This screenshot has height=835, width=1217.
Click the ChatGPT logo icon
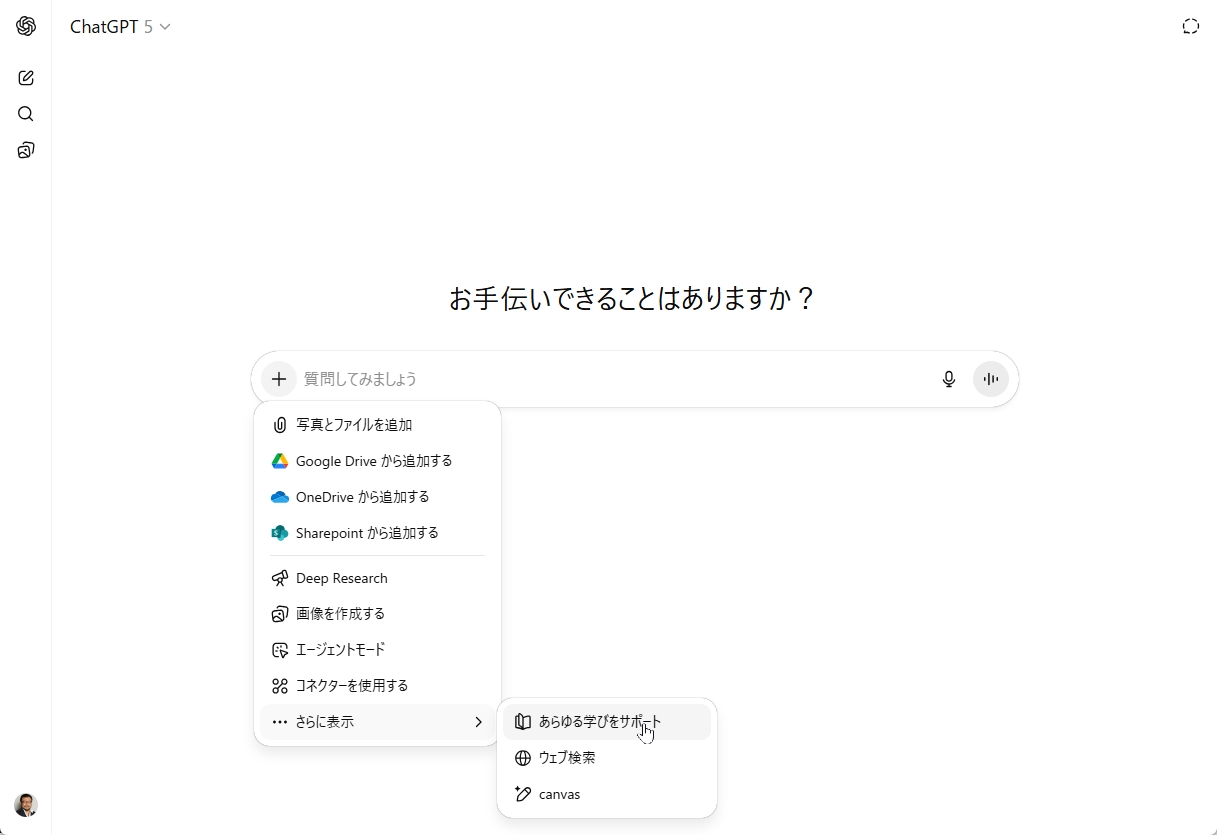point(26,27)
